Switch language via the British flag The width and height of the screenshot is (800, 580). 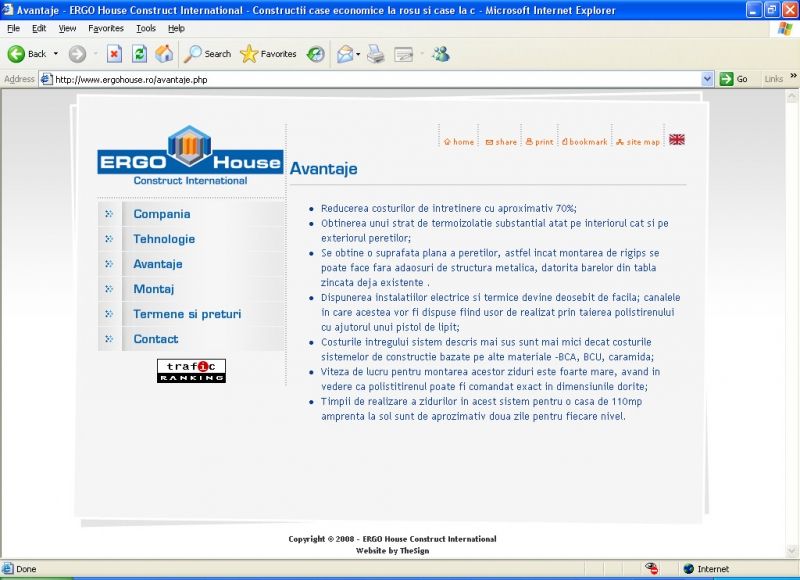(677, 140)
